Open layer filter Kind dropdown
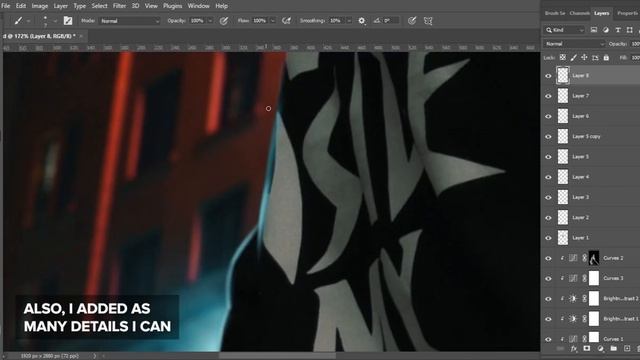Viewport: 640px width, 360px height. point(564,30)
